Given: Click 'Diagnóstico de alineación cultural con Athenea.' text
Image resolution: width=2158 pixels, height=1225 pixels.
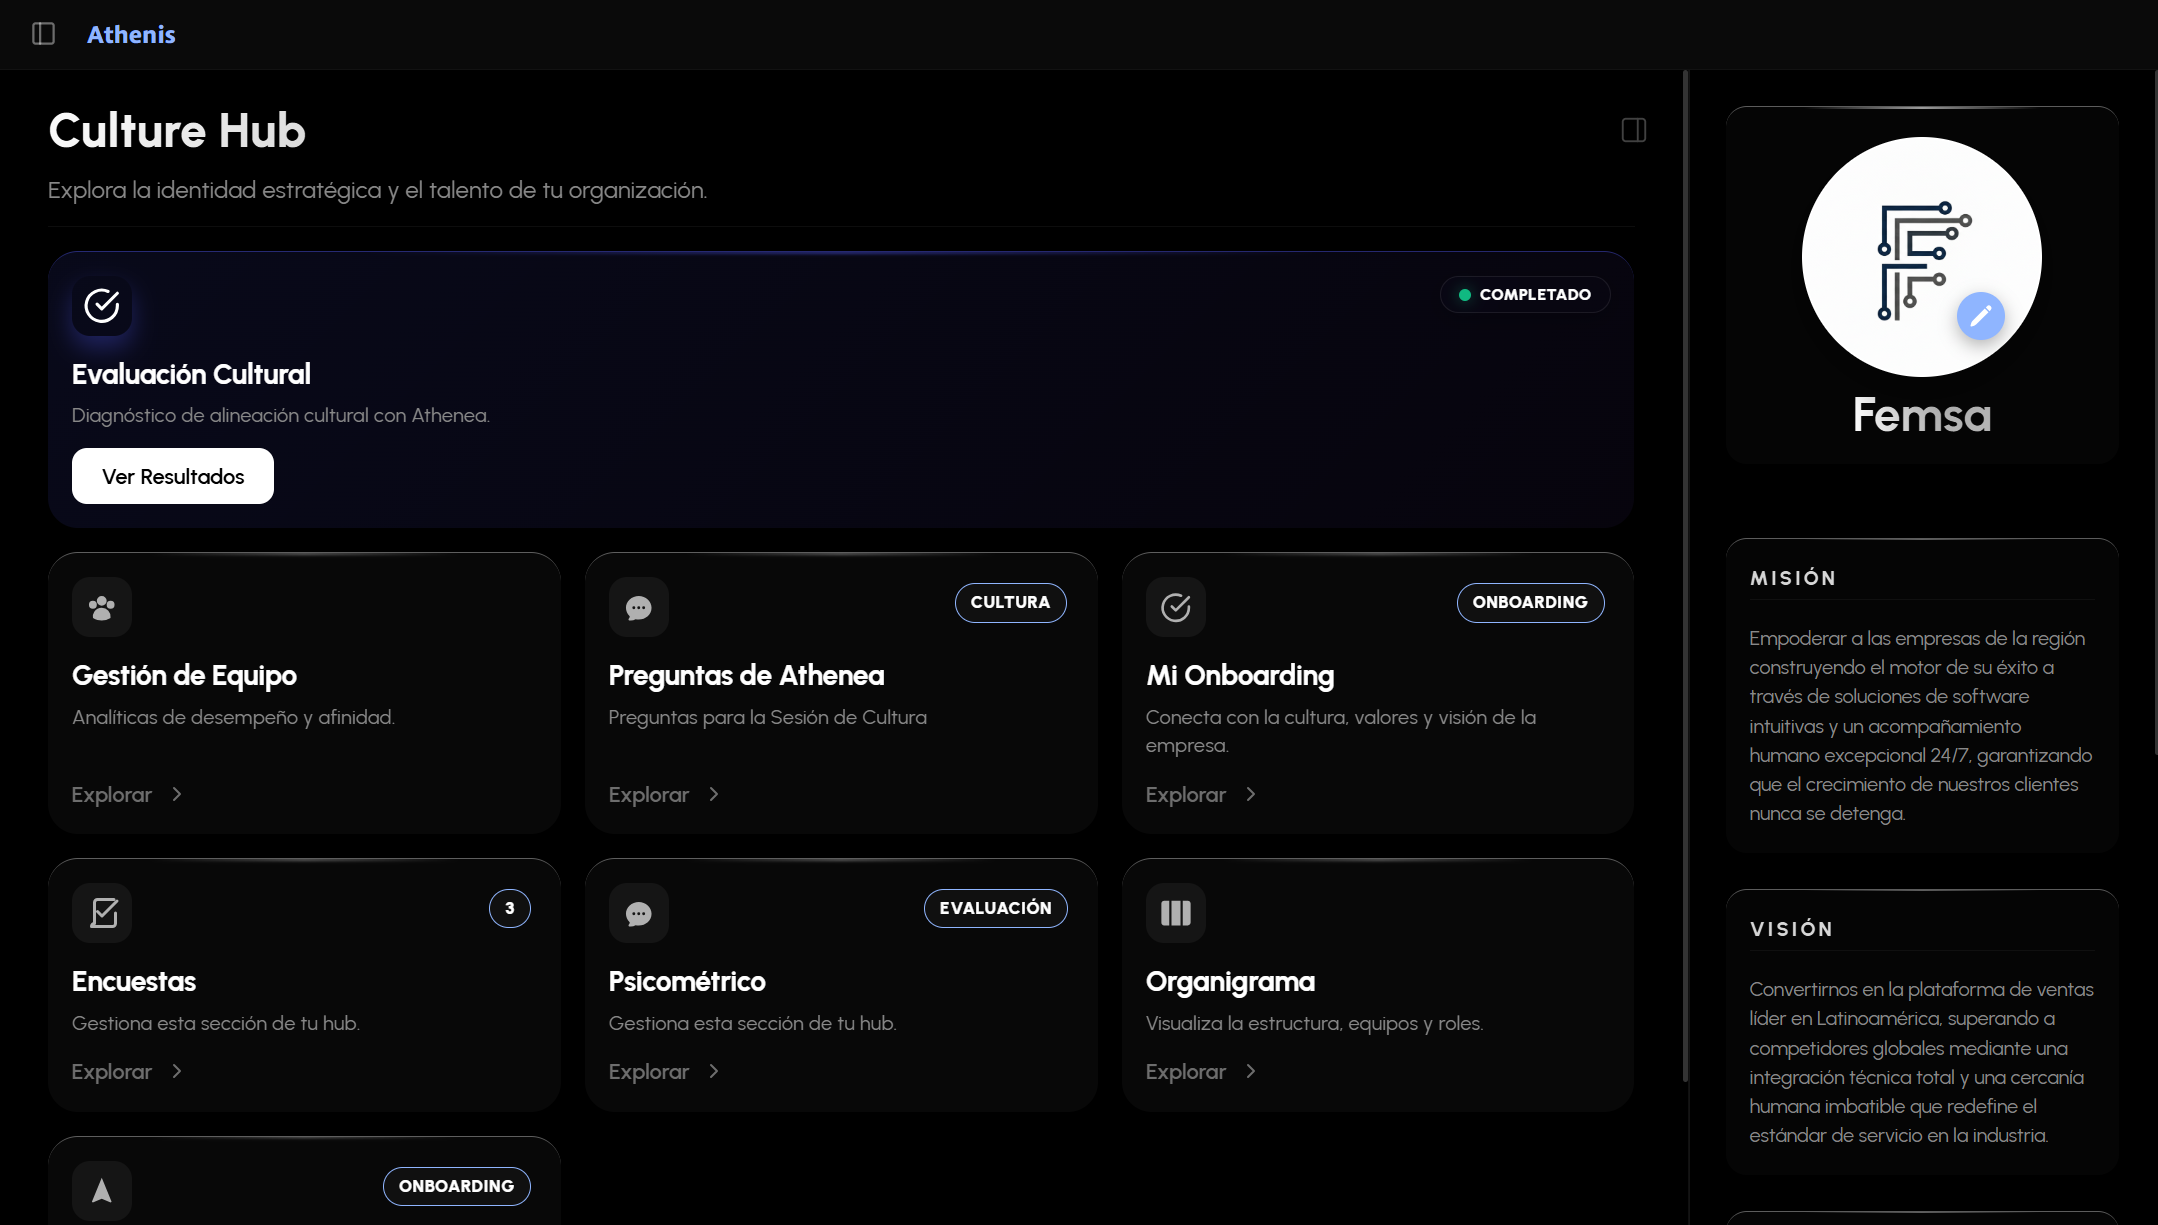Looking at the screenshot, I should 281,415.
